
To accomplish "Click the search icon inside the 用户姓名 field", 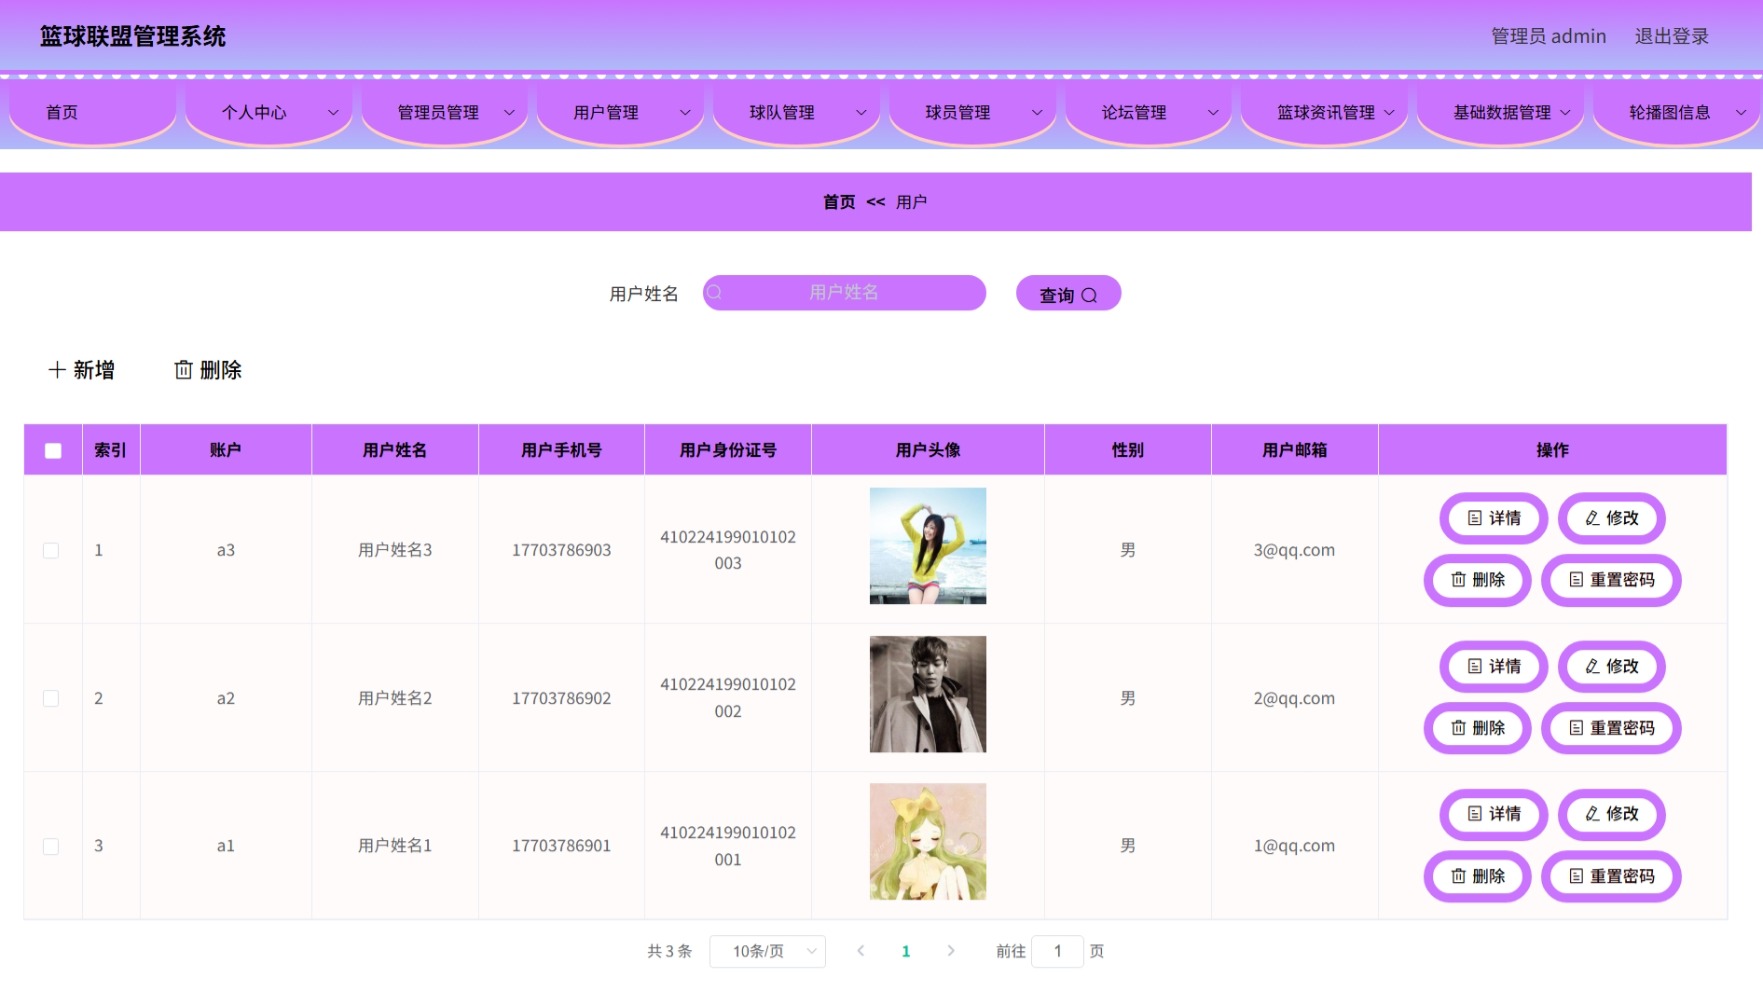I will pyautogui.click(x=715, y=292).
